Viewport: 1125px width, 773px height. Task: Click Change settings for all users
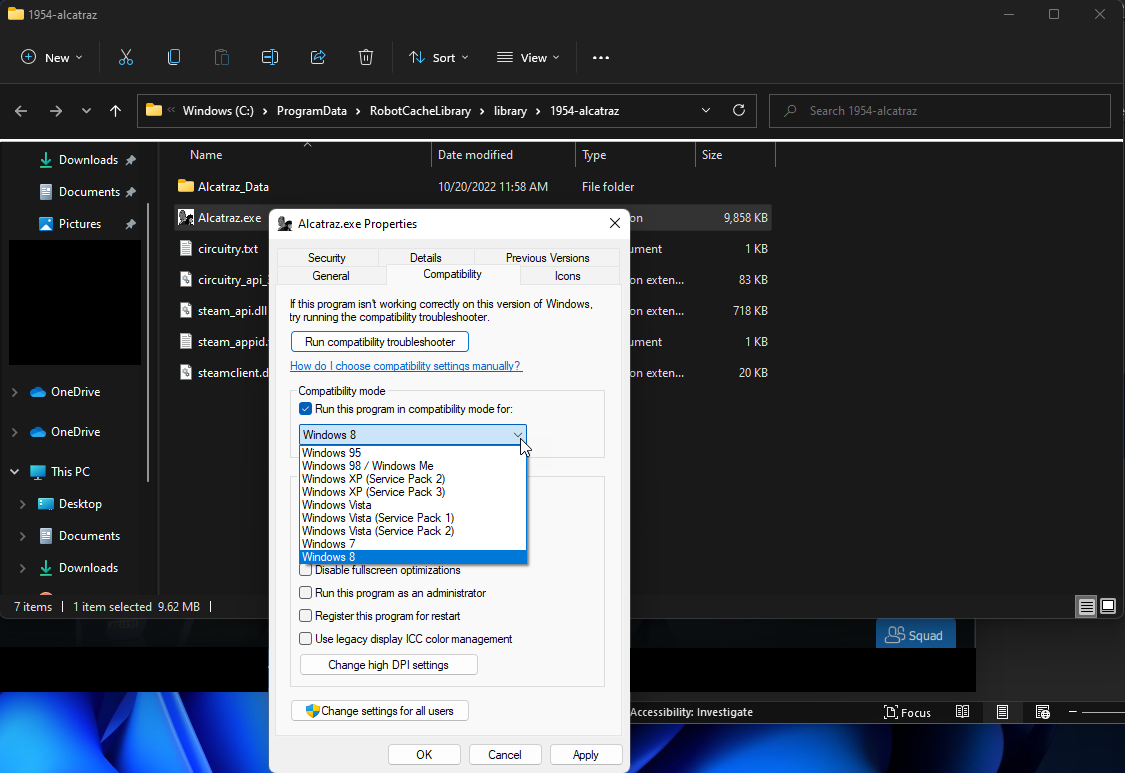380,711
